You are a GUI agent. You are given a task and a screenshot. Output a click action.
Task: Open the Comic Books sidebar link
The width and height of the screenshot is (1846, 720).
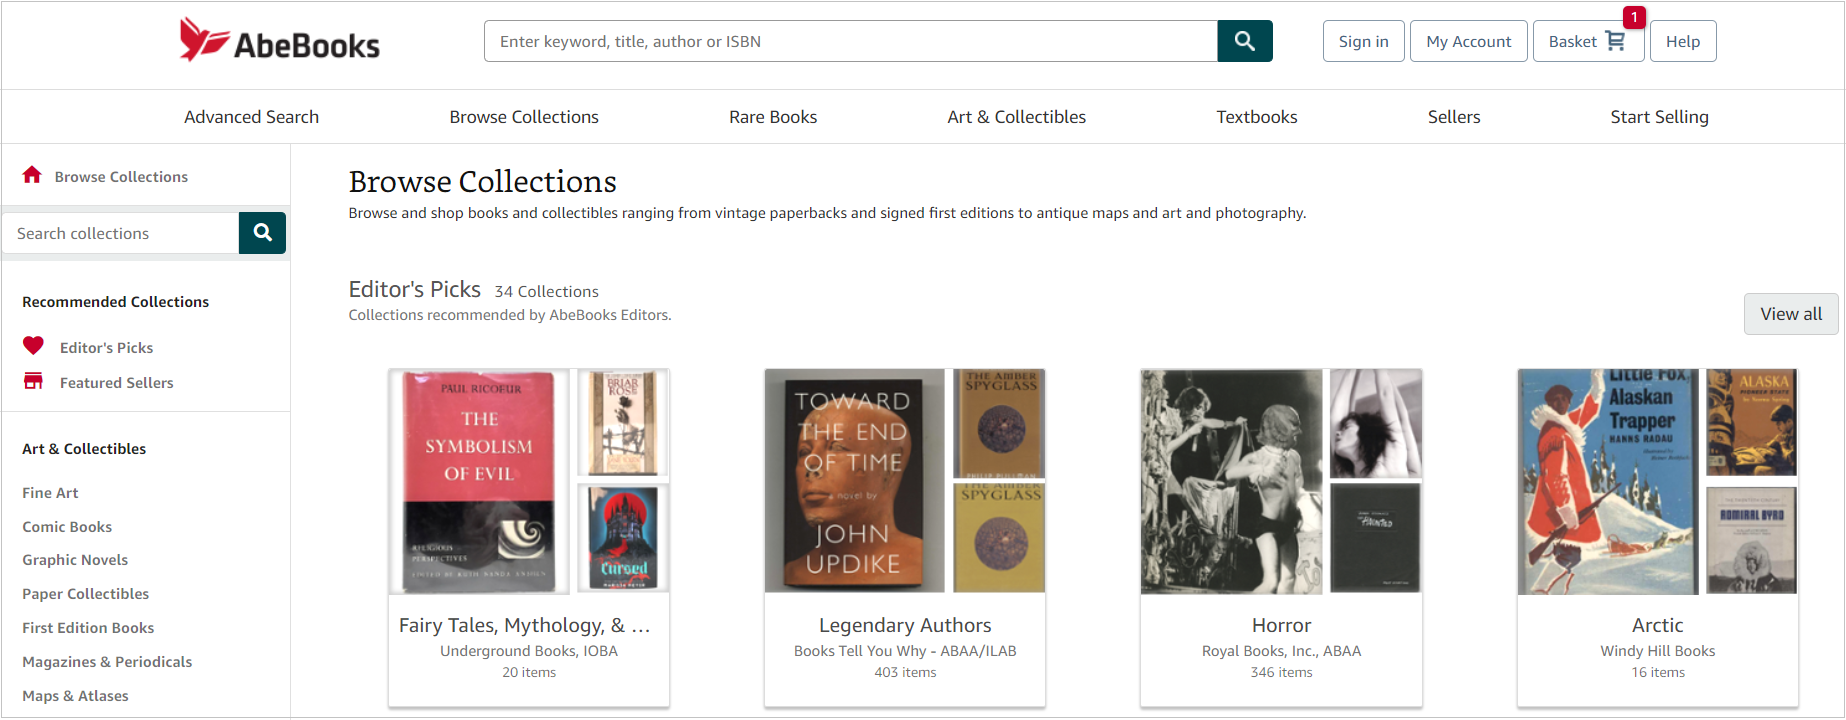click(x=67, y=527)
